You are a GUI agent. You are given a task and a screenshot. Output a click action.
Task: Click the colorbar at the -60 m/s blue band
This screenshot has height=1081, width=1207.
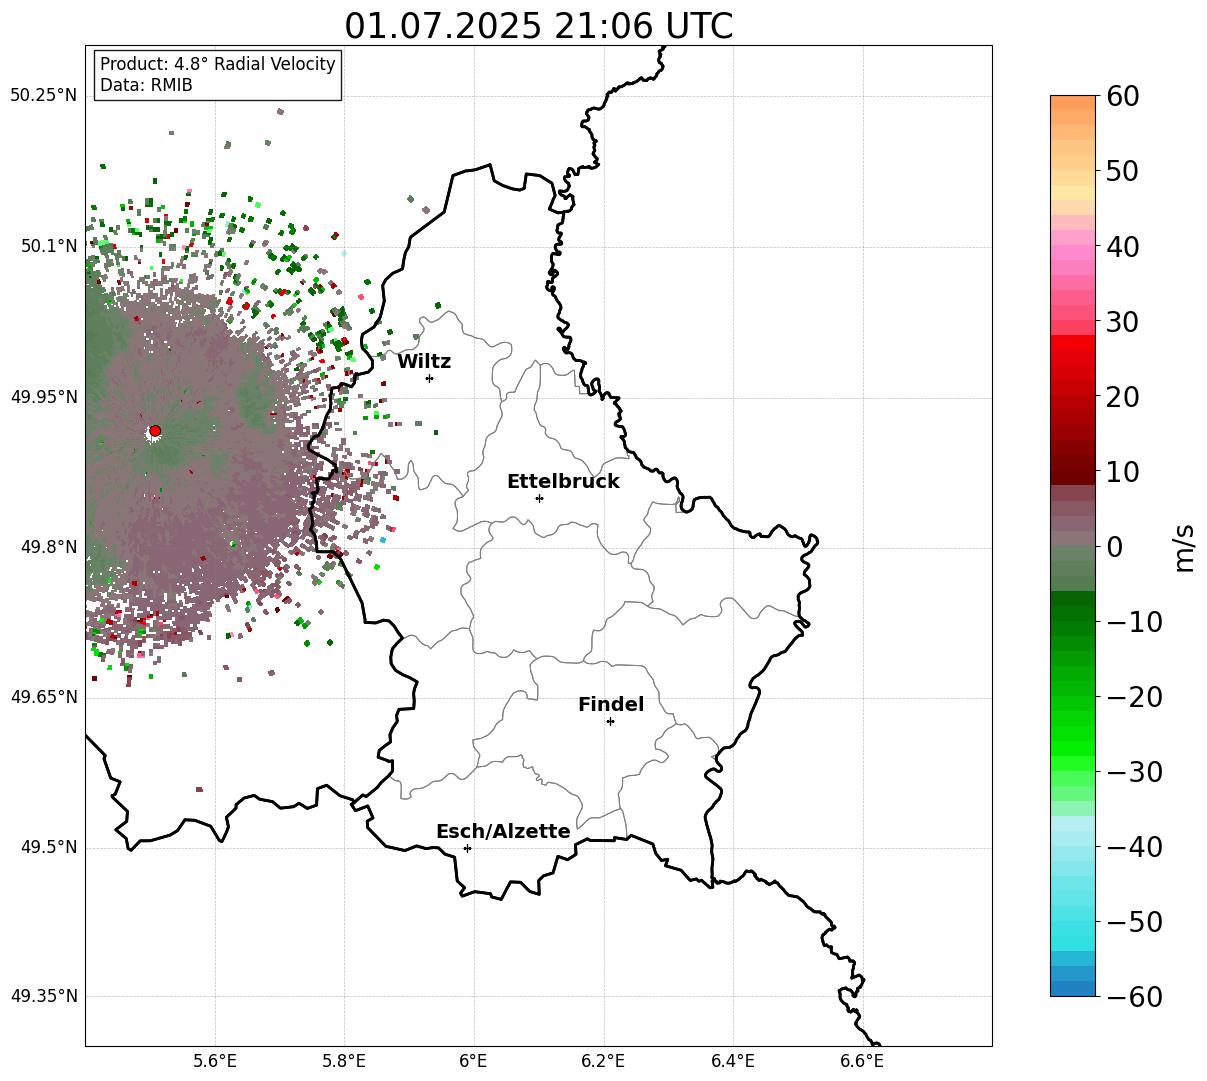(x=1073, y=989)
